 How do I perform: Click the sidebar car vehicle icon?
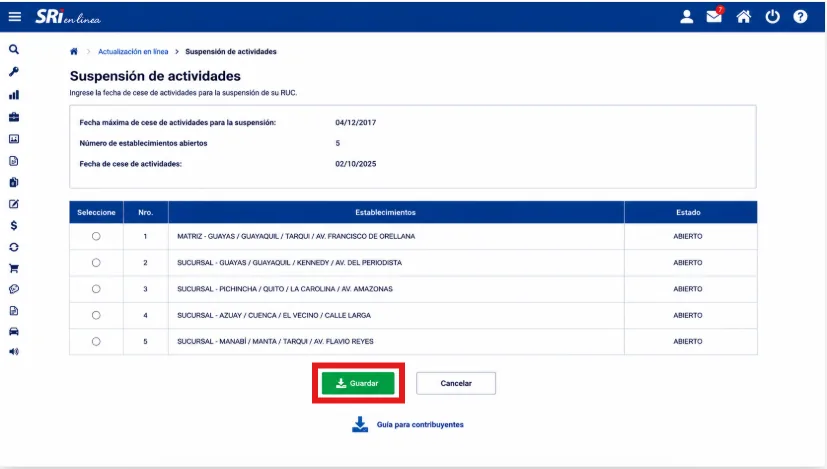pos(14,331)
